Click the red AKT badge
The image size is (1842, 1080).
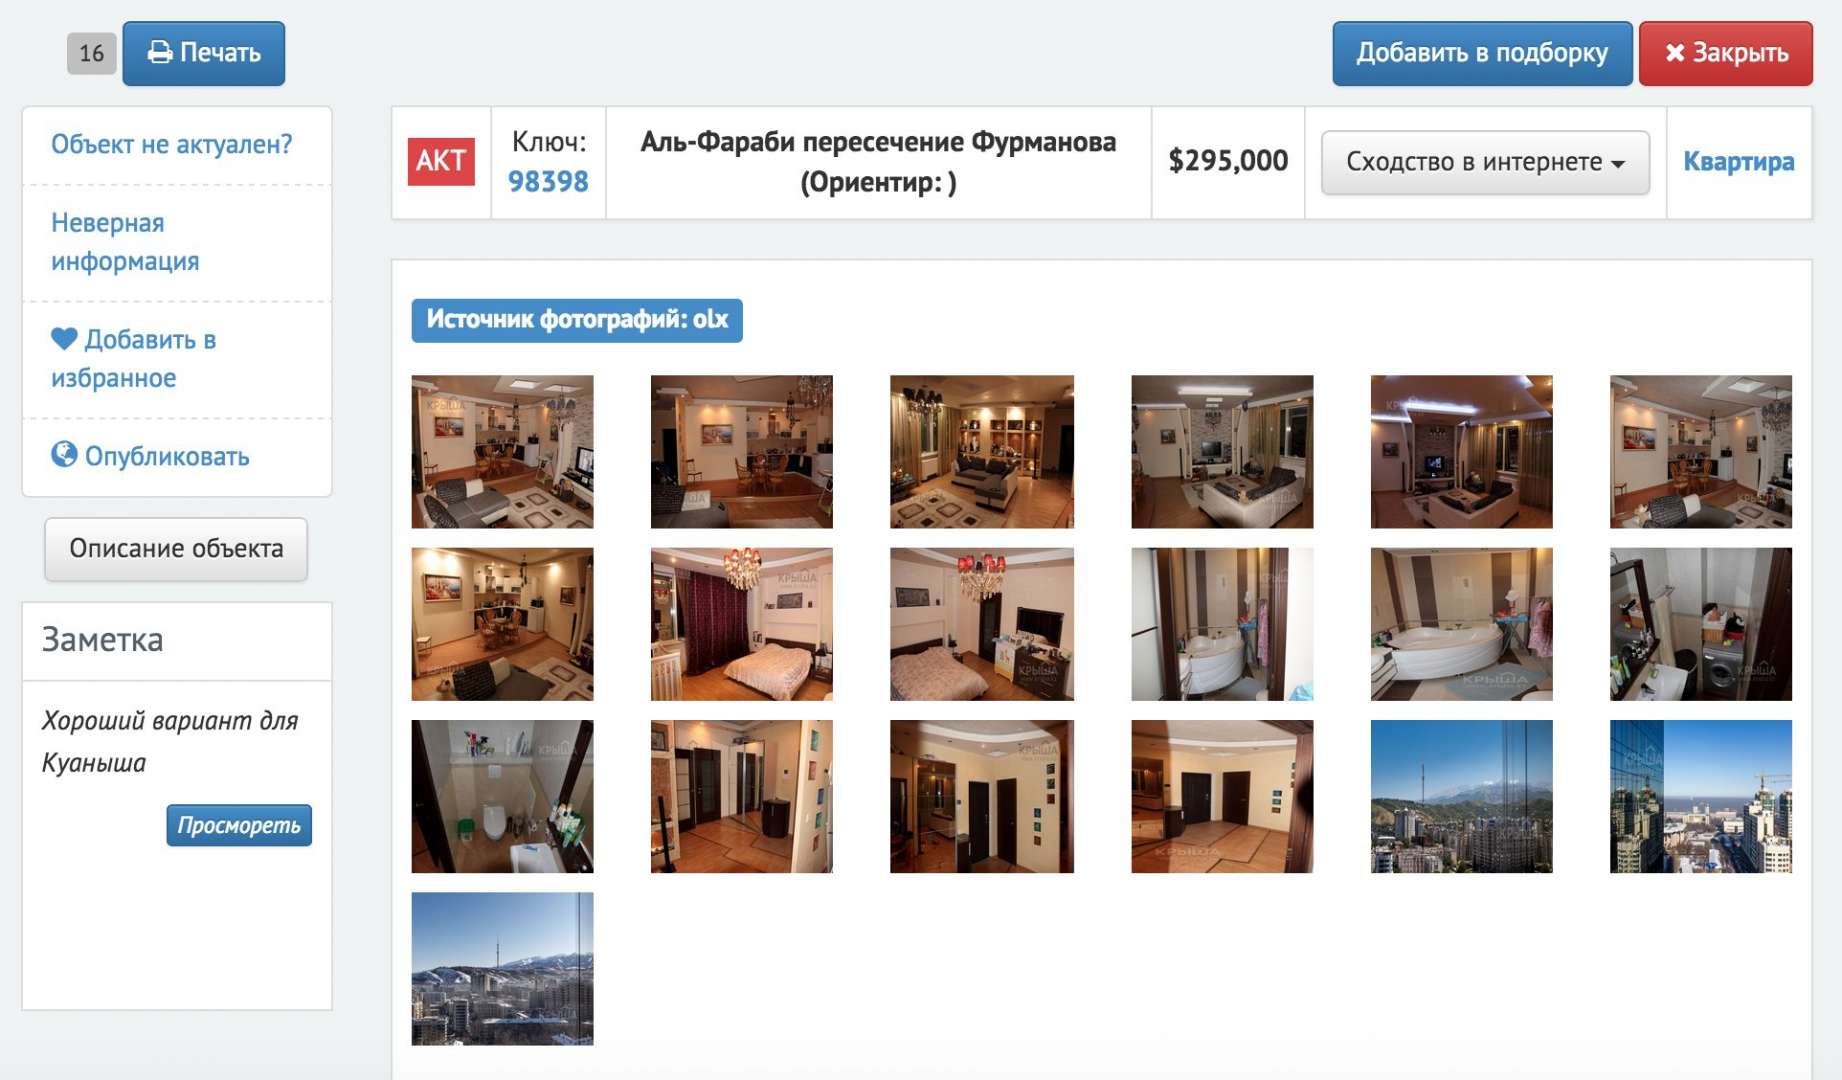tap(441, 161)
